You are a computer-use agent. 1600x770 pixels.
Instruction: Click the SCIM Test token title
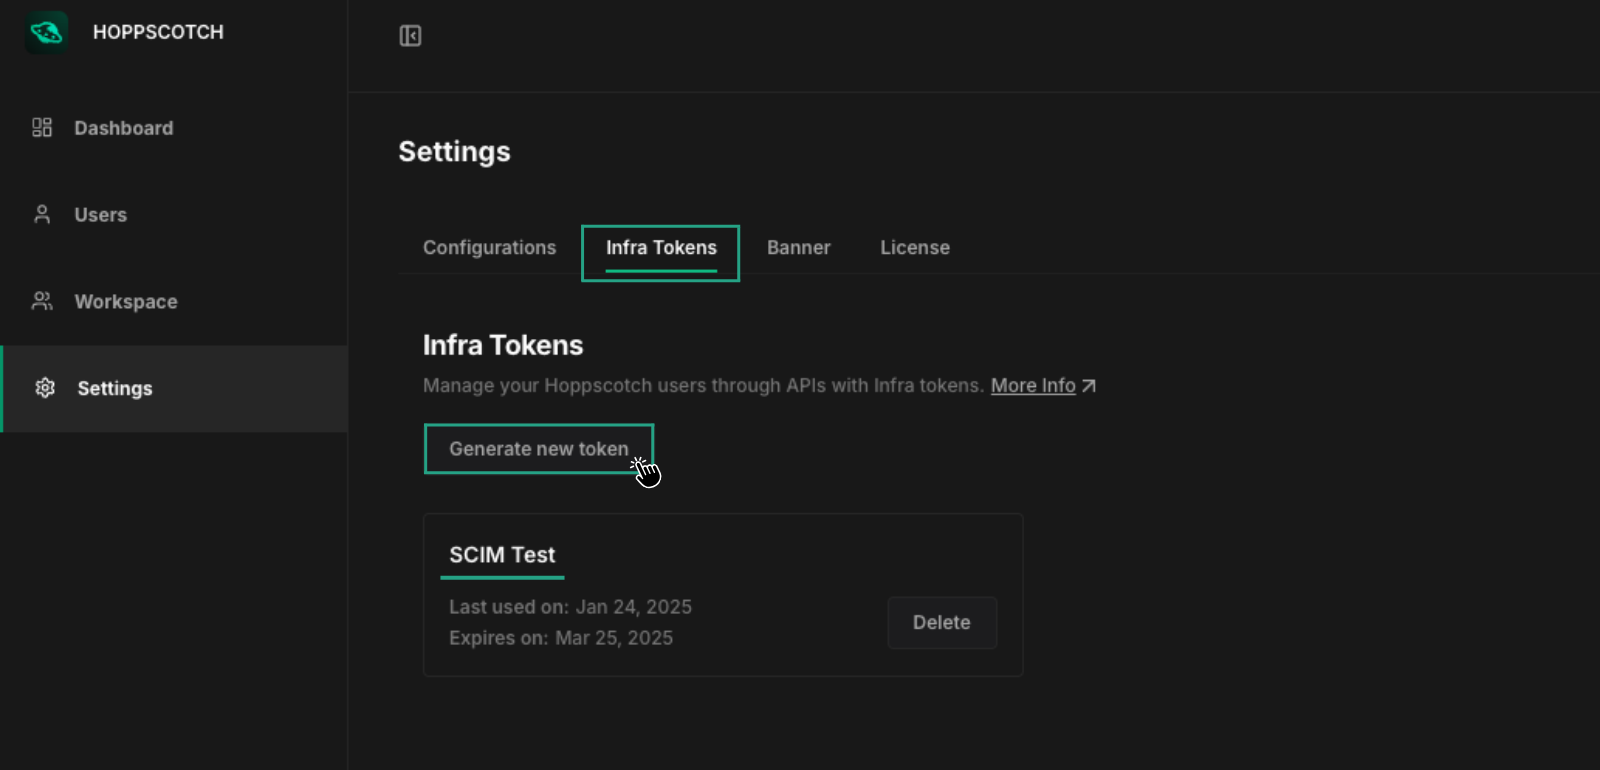point(502,555)
